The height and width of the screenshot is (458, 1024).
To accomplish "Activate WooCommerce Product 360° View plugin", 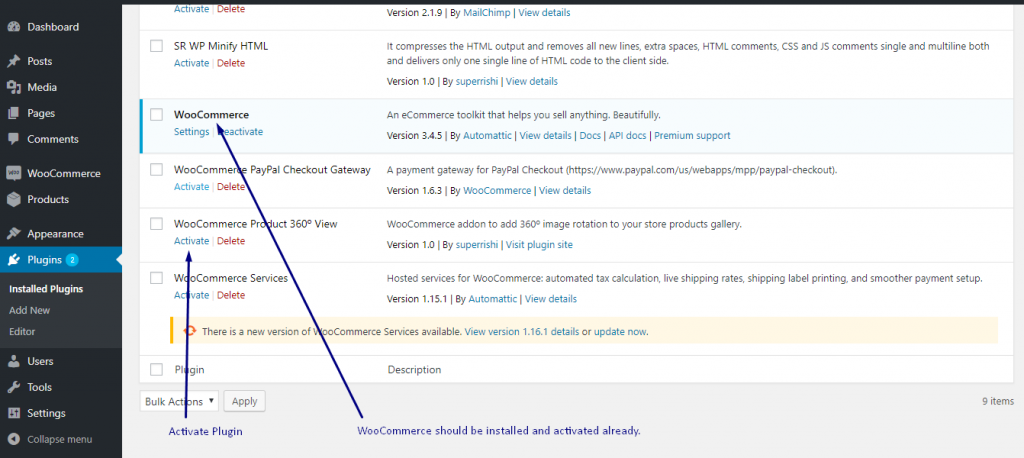I will pyautogui.click(x=191, y=241).
